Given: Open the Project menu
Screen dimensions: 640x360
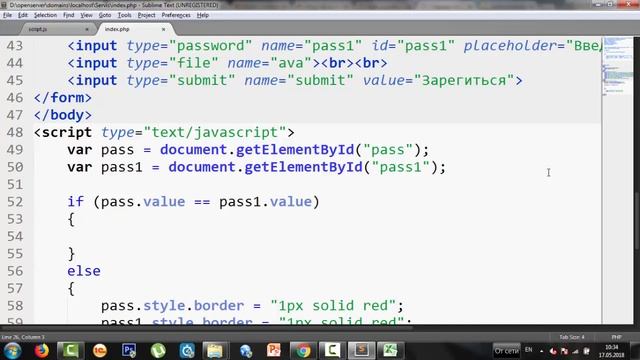Looking at the screenshot, I should 147,15.
